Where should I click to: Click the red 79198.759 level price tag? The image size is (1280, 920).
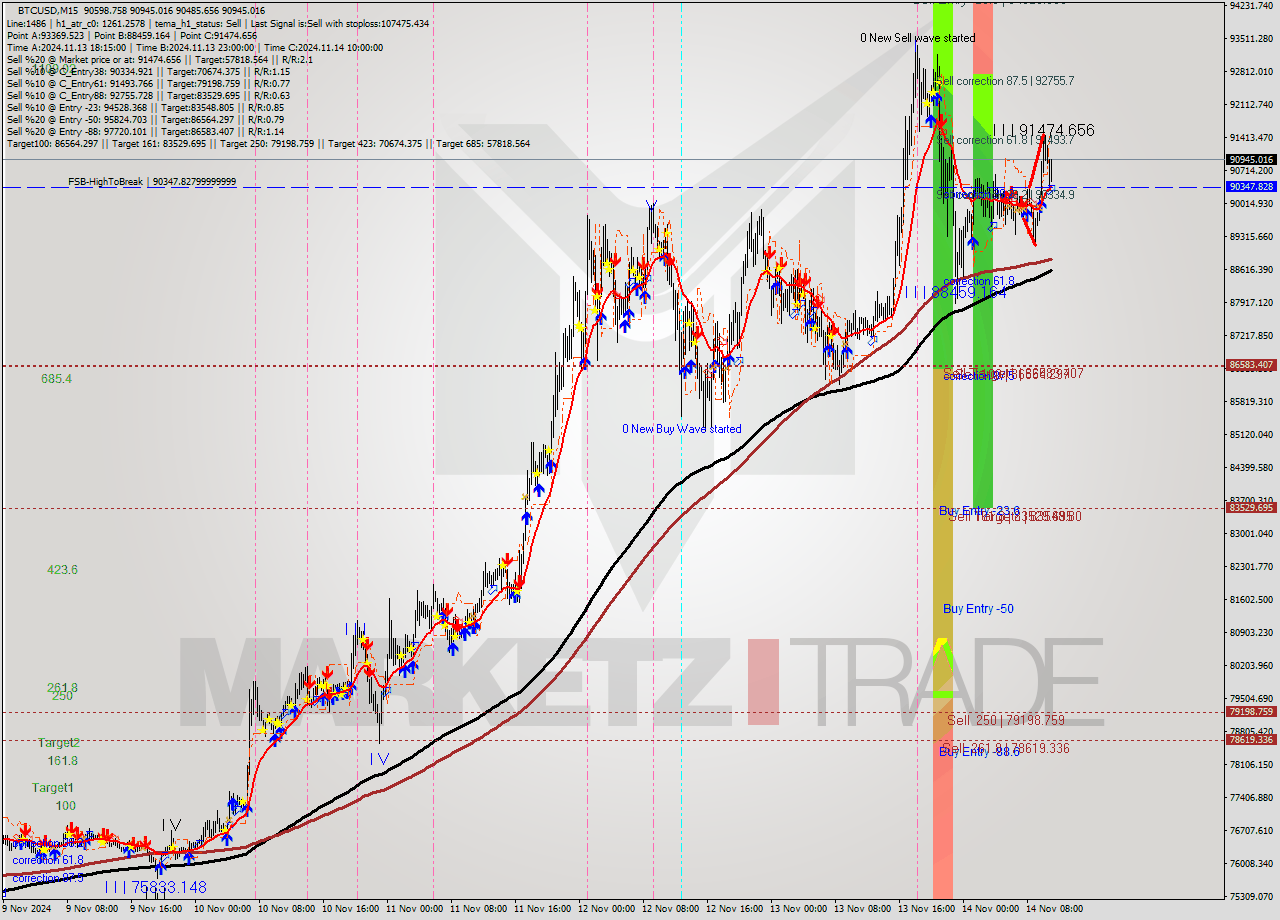point(1251,712)
